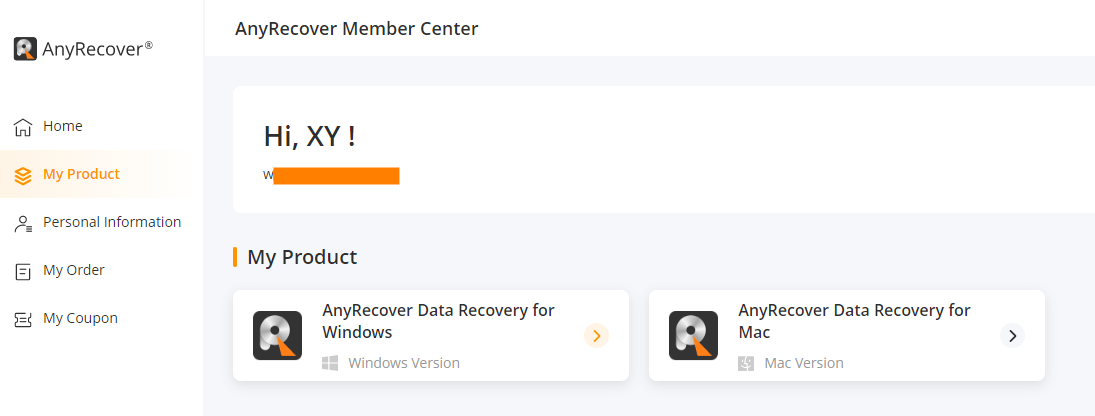1095x416 pixels.
Task: Click the My Coupon ticket icon
Action: click(23, 319)
